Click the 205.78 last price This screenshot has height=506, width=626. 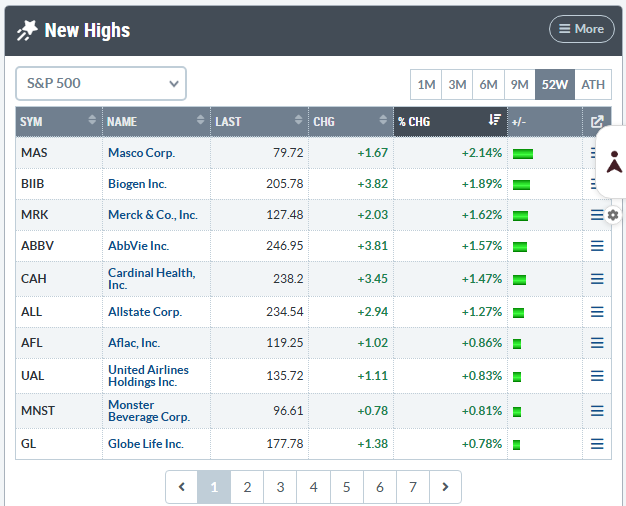285,184
